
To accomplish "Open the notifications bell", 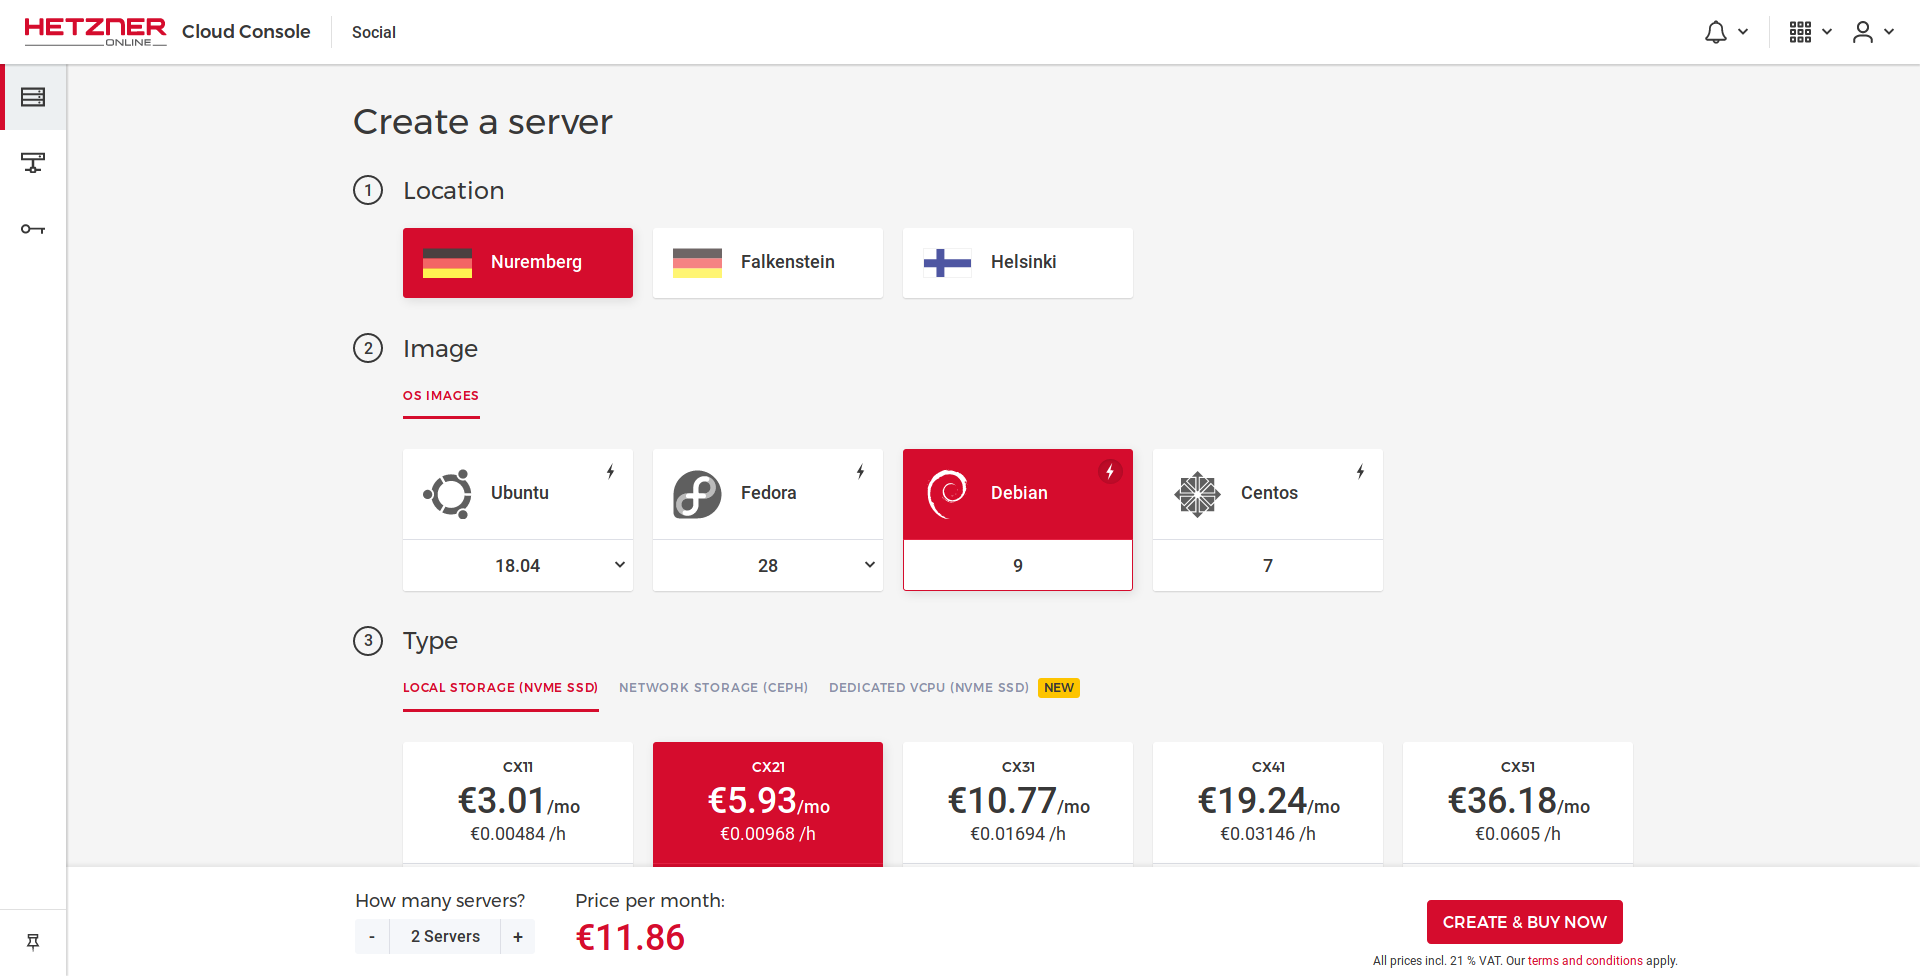I will click(1716, 32).
